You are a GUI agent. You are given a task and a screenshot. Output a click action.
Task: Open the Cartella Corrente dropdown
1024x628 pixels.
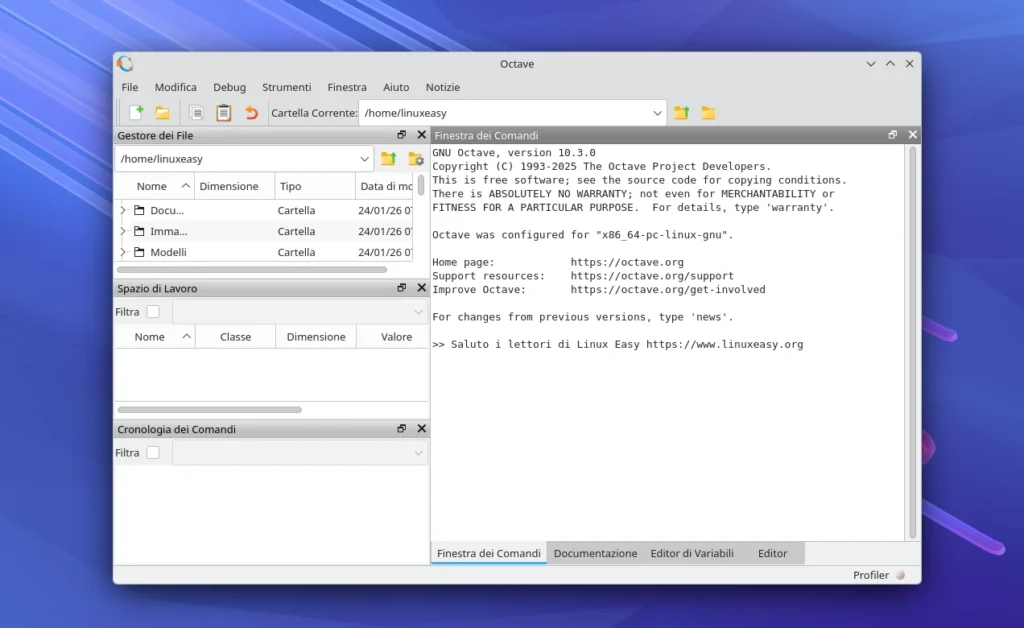657,113
